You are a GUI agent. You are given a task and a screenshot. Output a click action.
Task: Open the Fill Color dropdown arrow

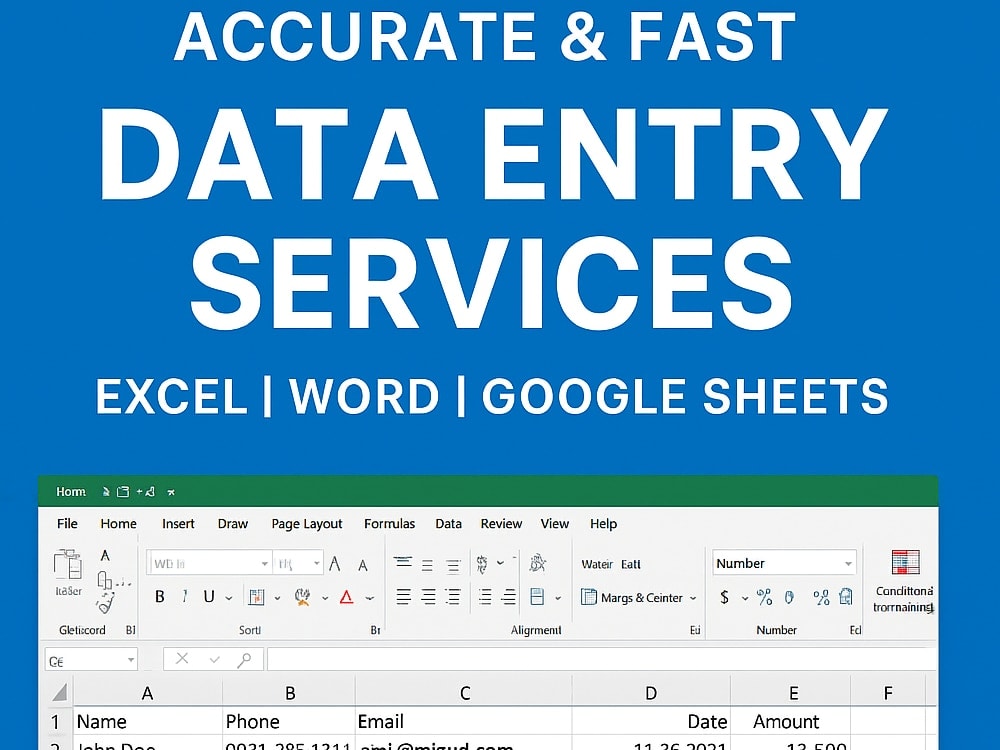[325, 598]
